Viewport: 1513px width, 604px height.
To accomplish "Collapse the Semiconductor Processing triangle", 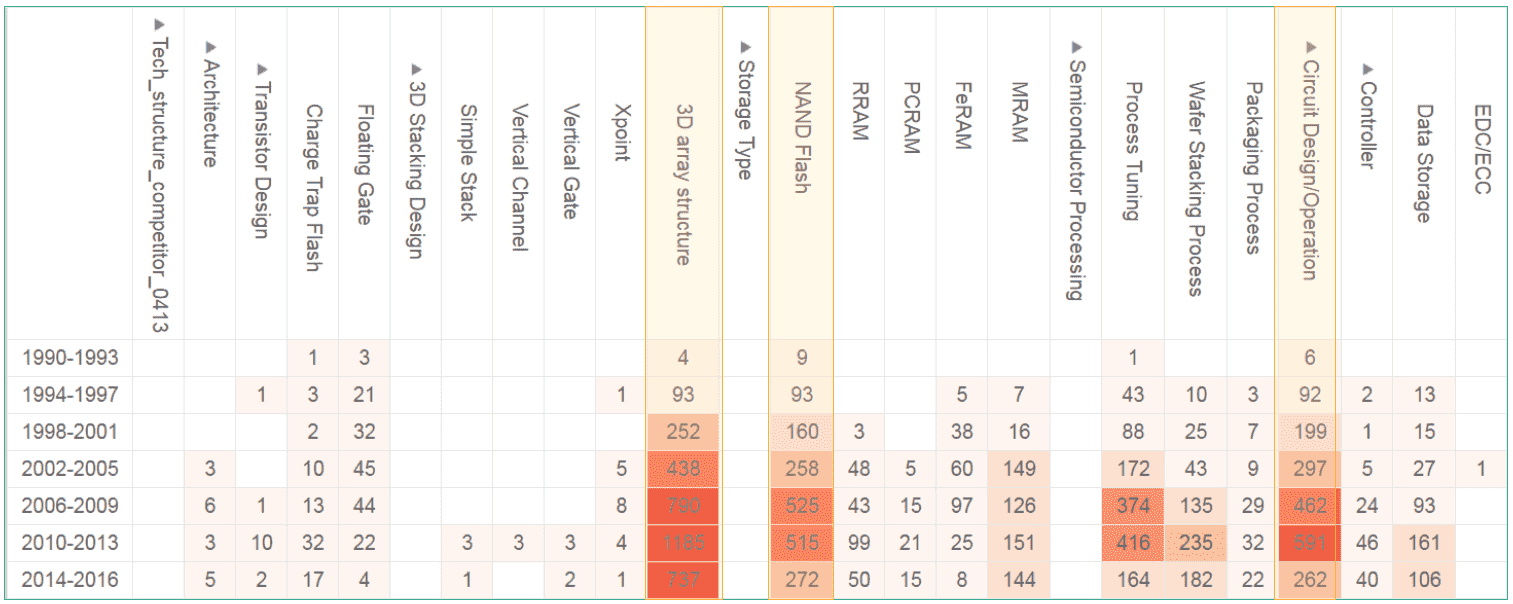I will [x=1076, y=46].
